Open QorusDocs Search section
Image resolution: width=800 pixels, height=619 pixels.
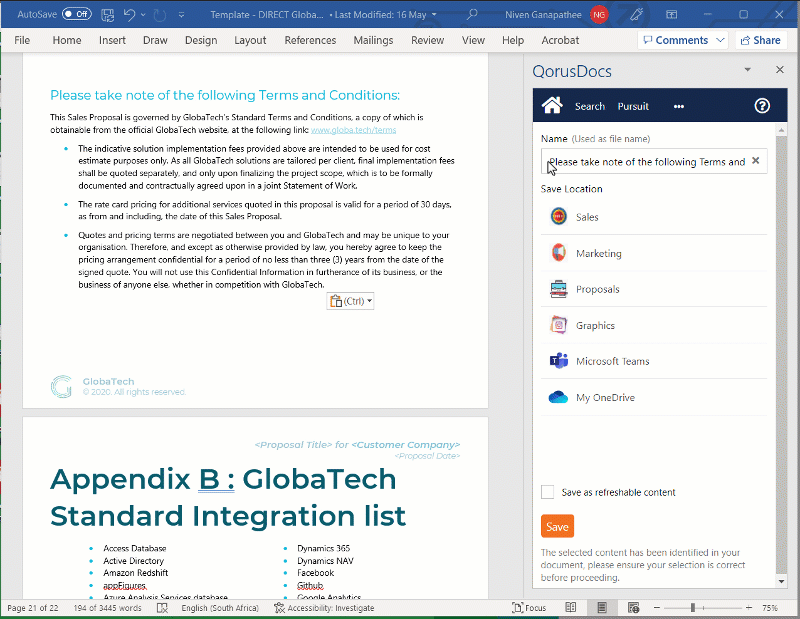pyautogui.click(x=590, y=106)
